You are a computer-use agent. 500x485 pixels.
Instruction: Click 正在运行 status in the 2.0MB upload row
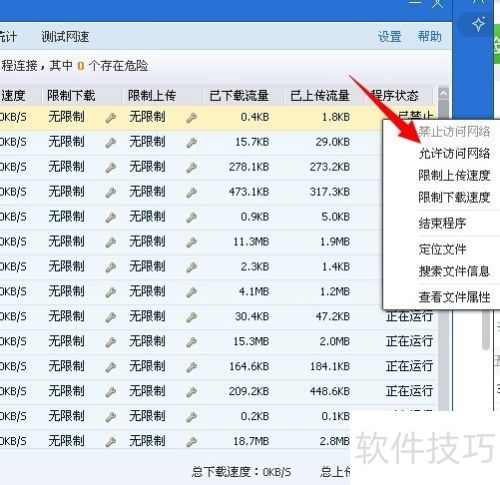(x=409, y=341)
